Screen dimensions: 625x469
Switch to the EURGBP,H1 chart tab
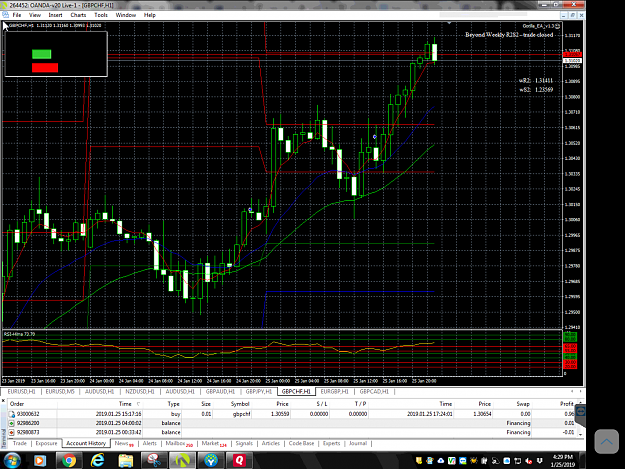click(x=334, y=392)
